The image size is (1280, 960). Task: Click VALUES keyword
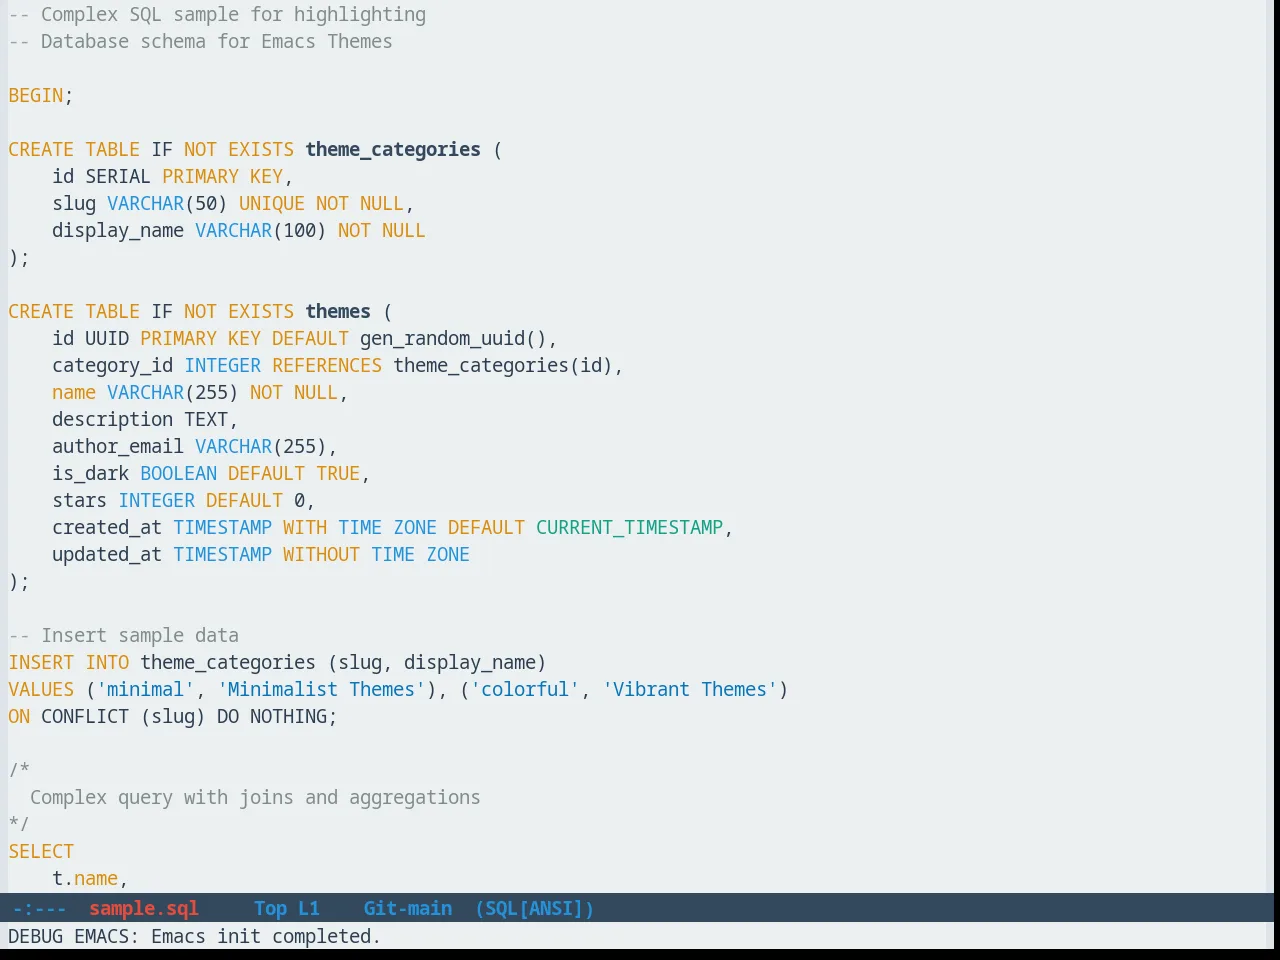[41, 689]
